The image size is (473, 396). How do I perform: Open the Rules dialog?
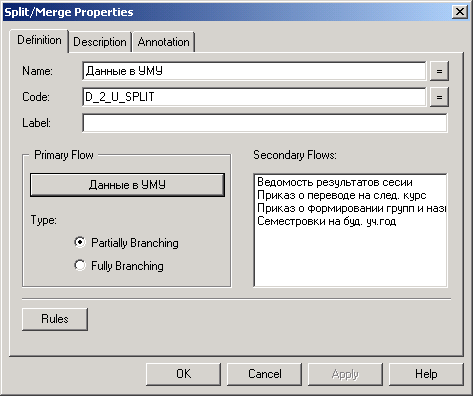pyautogui.click(x=55, y=319)
